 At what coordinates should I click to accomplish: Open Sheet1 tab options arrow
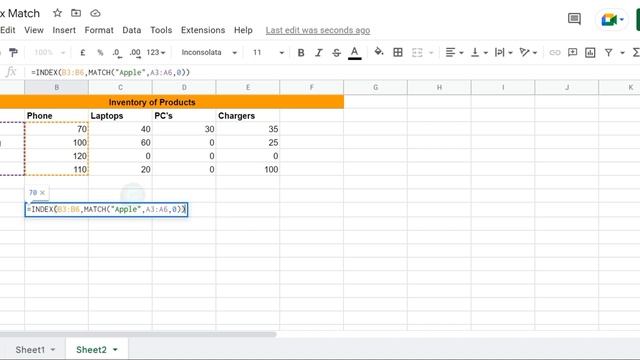(x=53, y=350)
